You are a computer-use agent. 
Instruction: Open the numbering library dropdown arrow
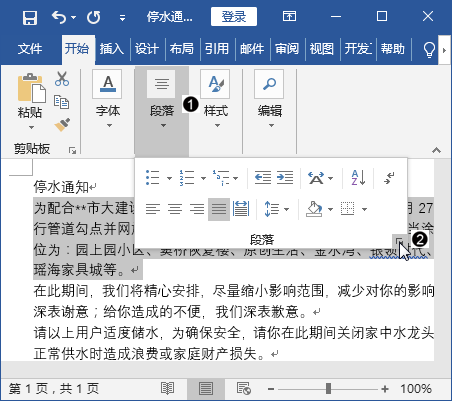[x=203, y=178]
